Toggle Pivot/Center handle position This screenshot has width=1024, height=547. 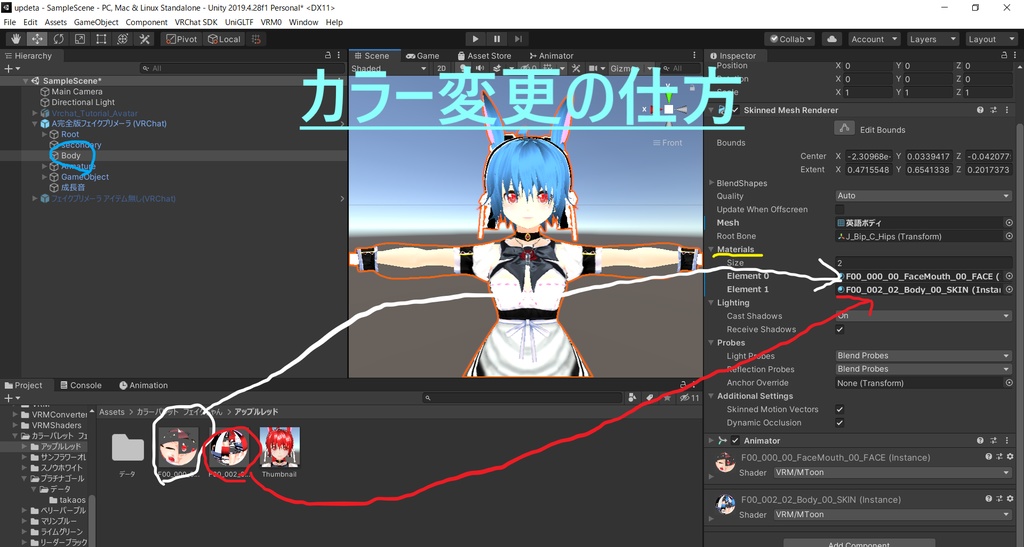pyautogui.click(x=181, y=39)
